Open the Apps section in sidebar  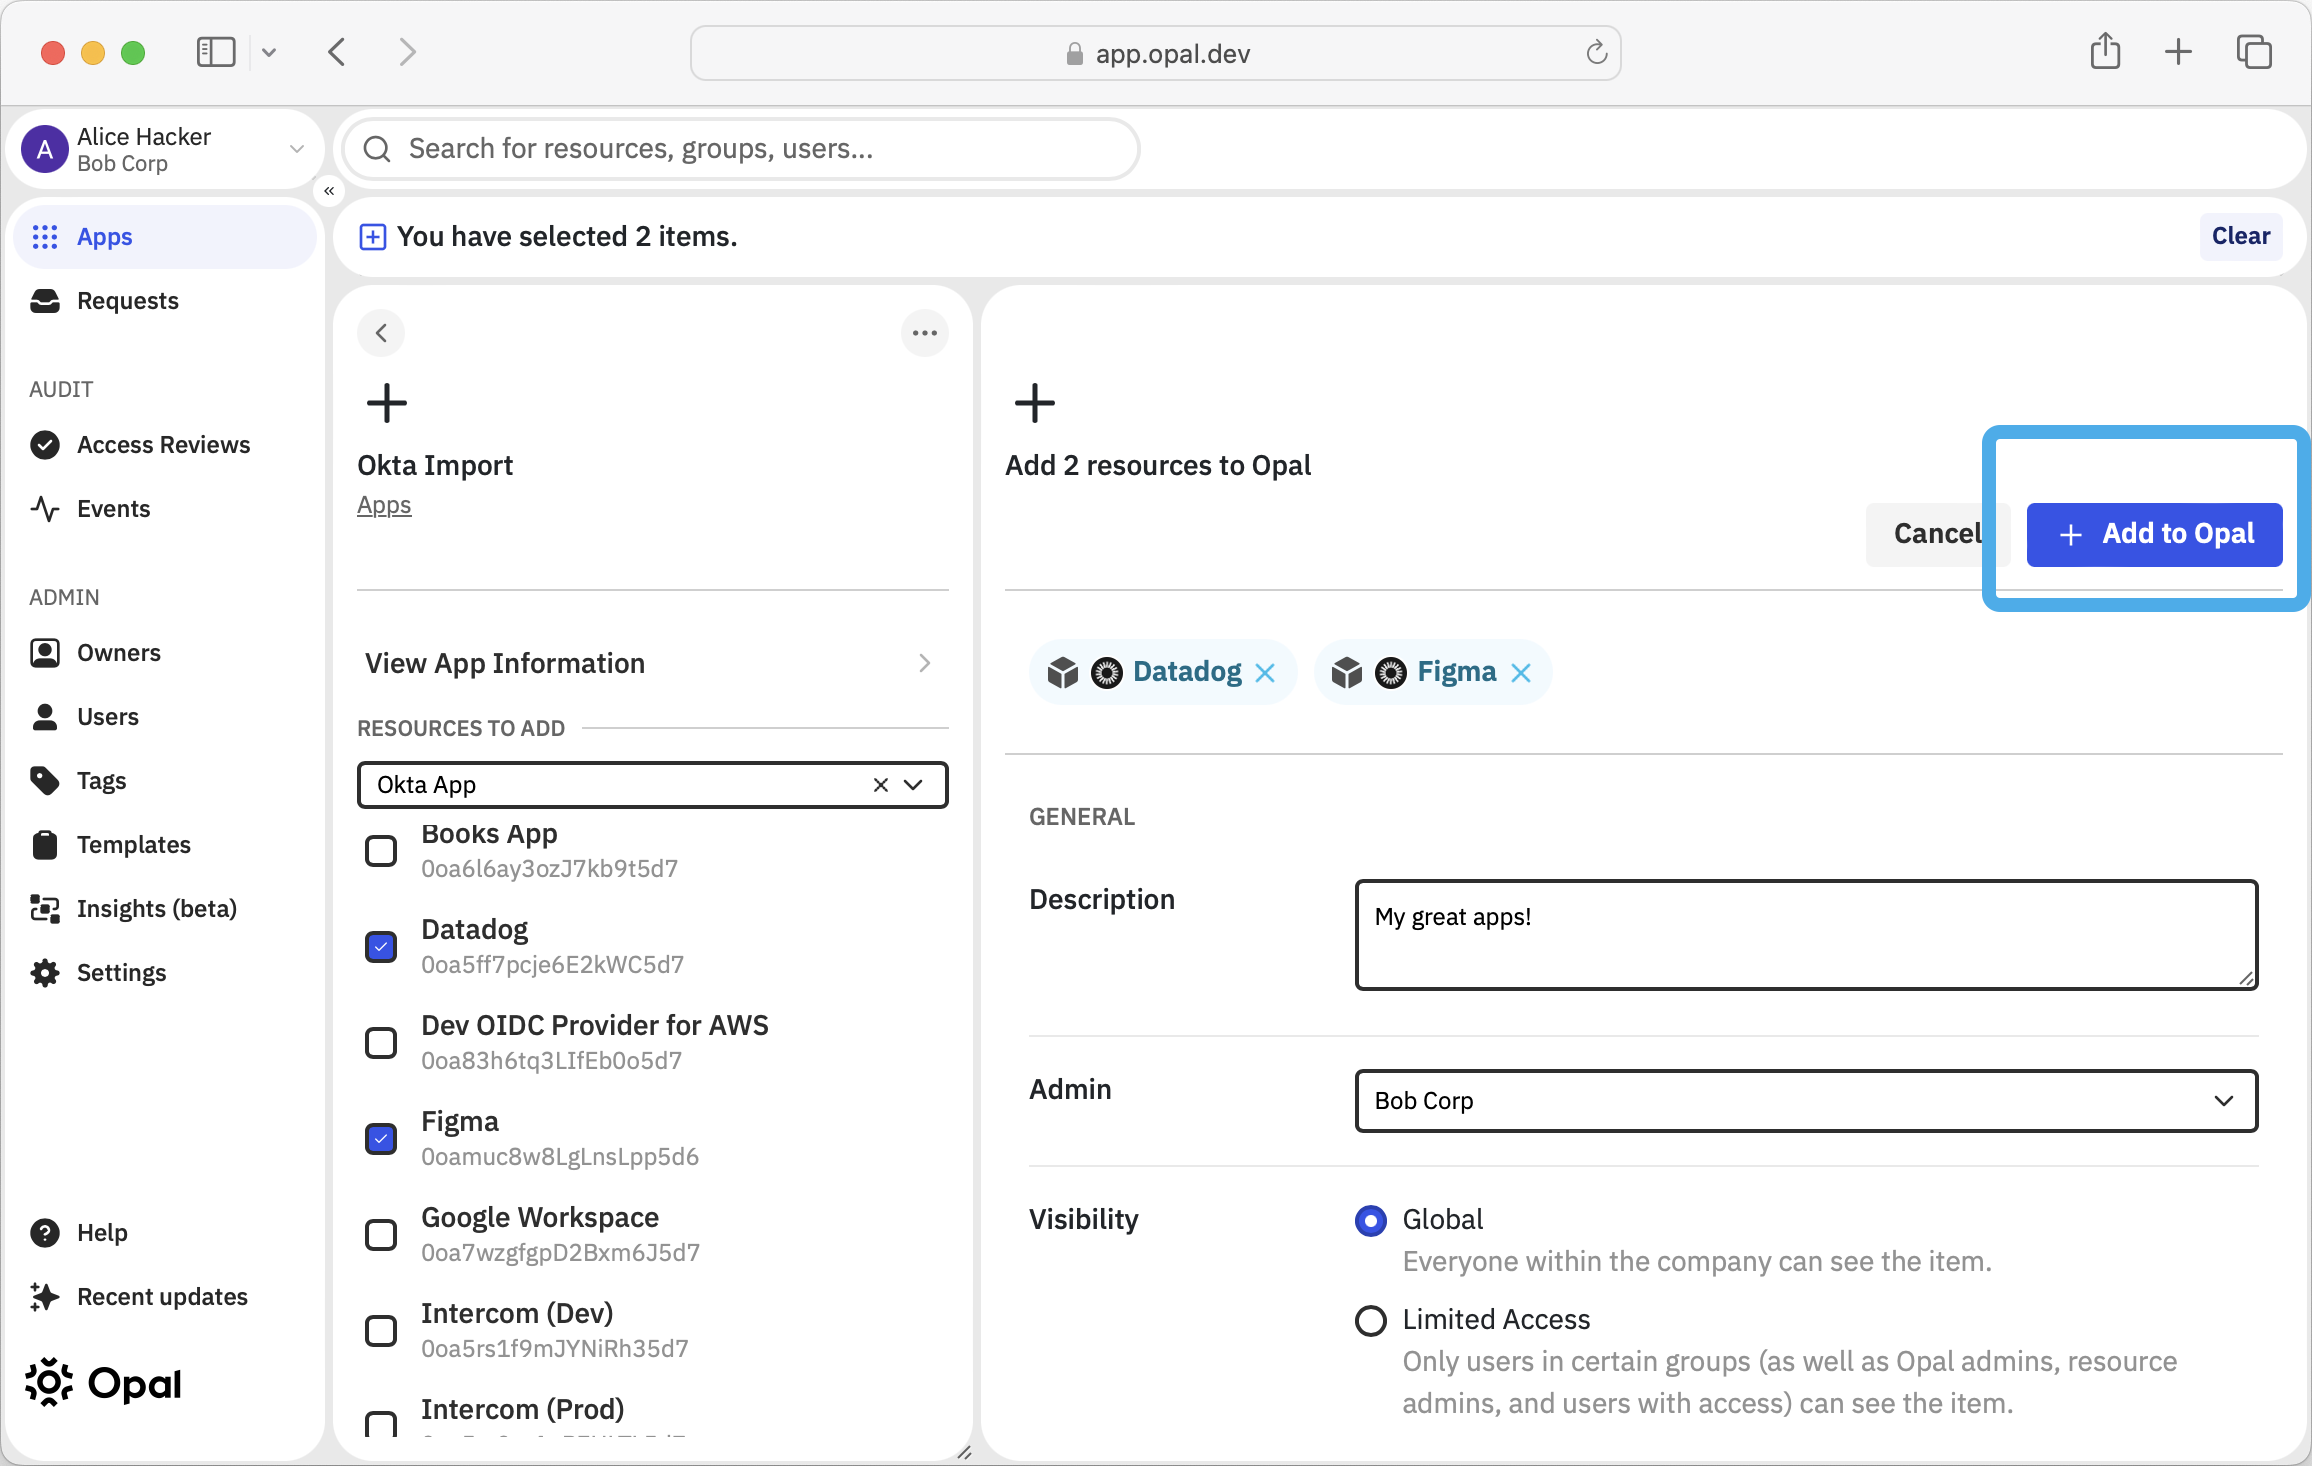click(x=165, y=237)
